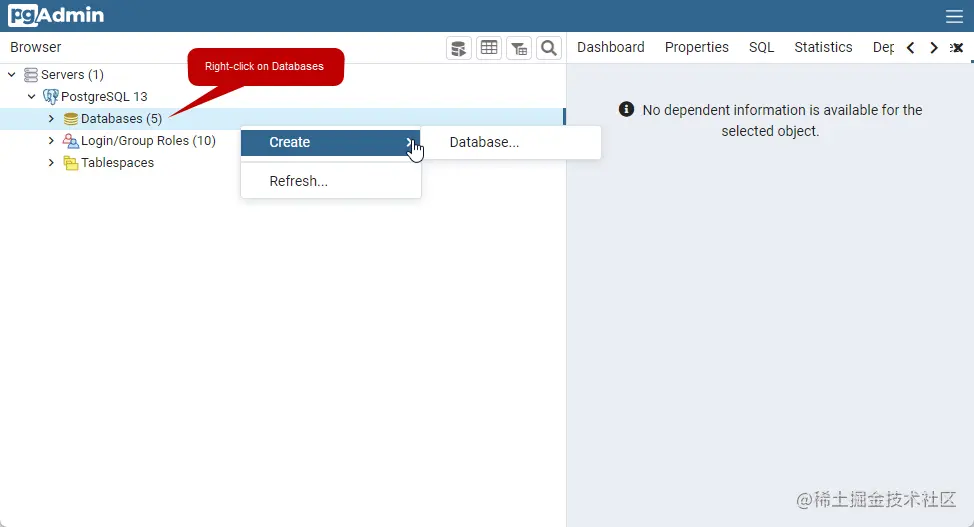Switch to the Dashboard tab
Viewport: 974px width, 527px height.
[611, 47]
